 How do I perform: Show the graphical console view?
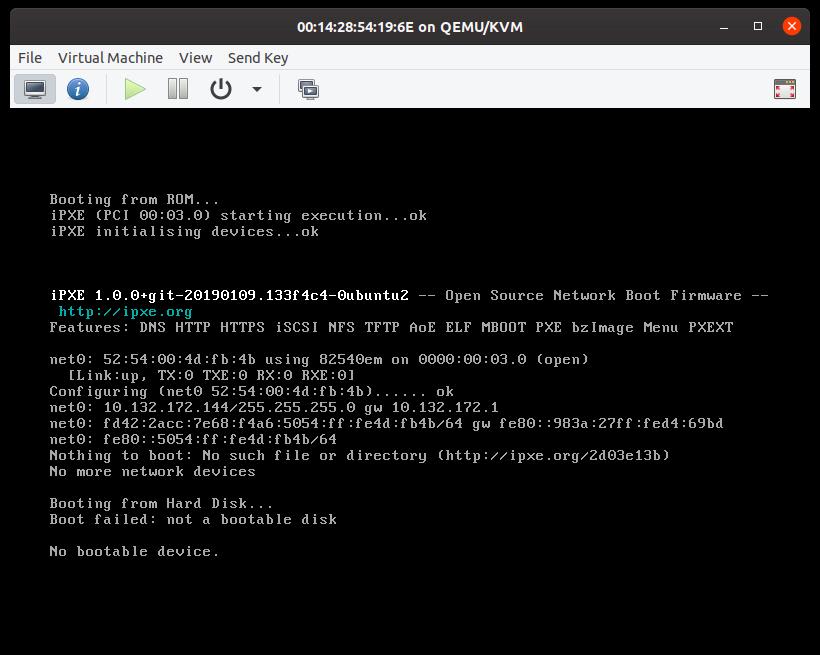[35, 89]
